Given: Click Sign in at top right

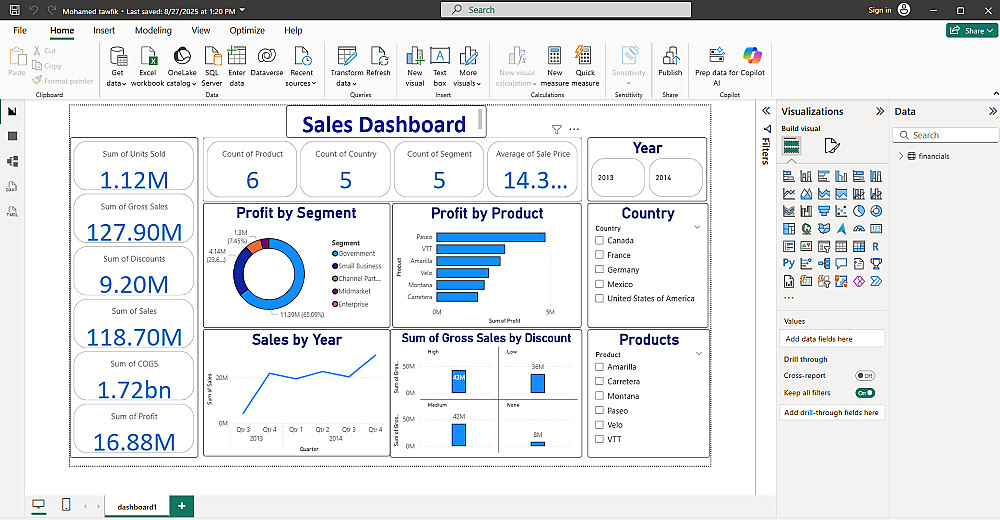Looking at the screenshot, I should 879,10.
